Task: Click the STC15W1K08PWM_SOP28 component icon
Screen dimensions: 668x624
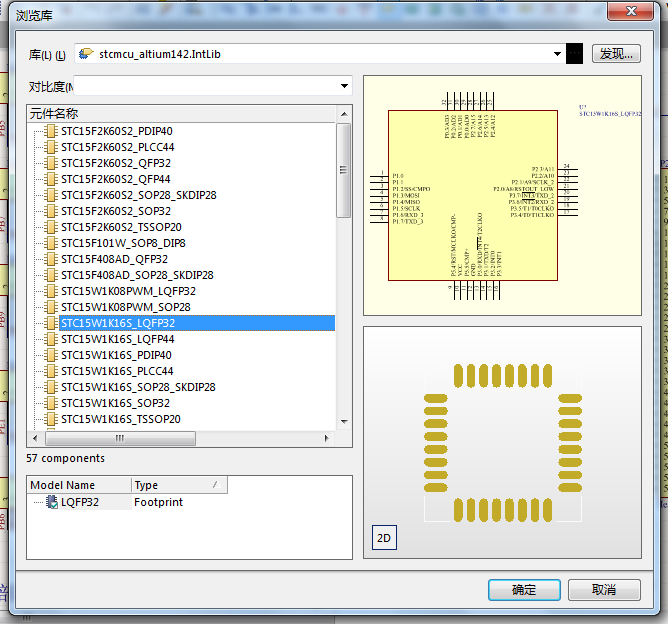Action: tap(51, 307)
